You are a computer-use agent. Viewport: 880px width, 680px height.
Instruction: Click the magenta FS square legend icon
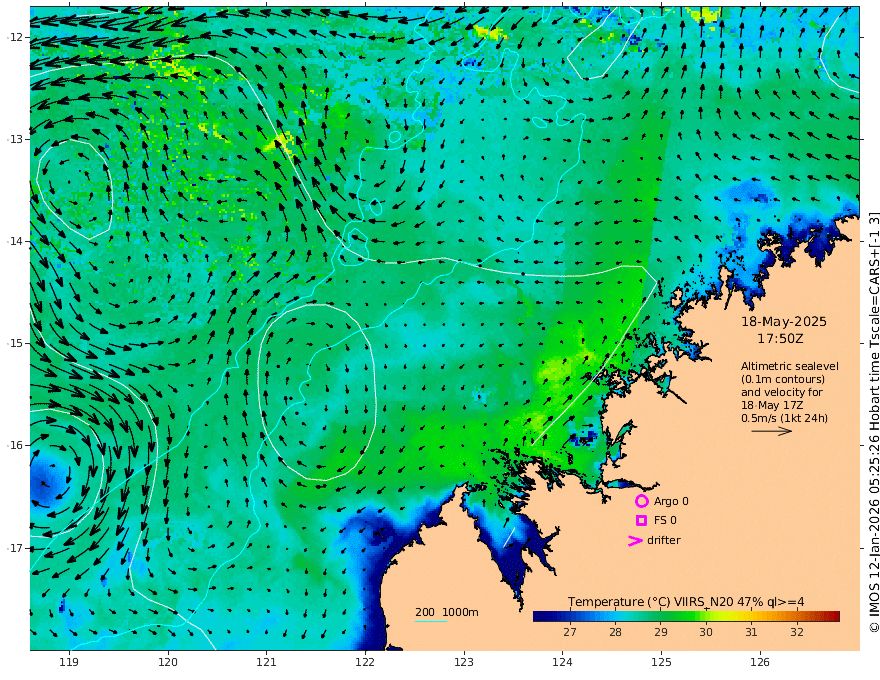(x=641, y=521)
